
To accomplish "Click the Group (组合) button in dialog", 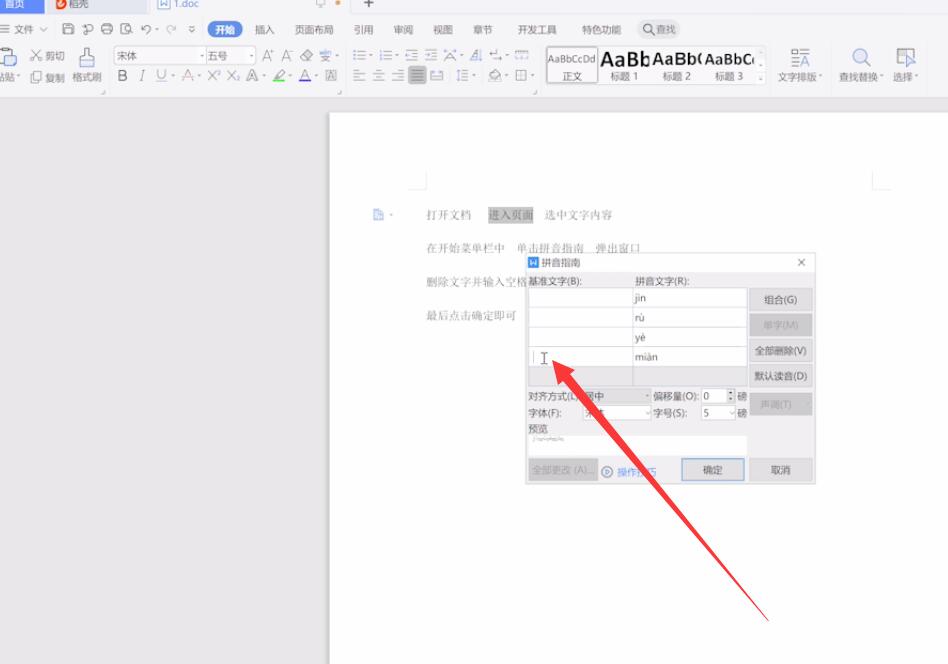I will point(781,299).
